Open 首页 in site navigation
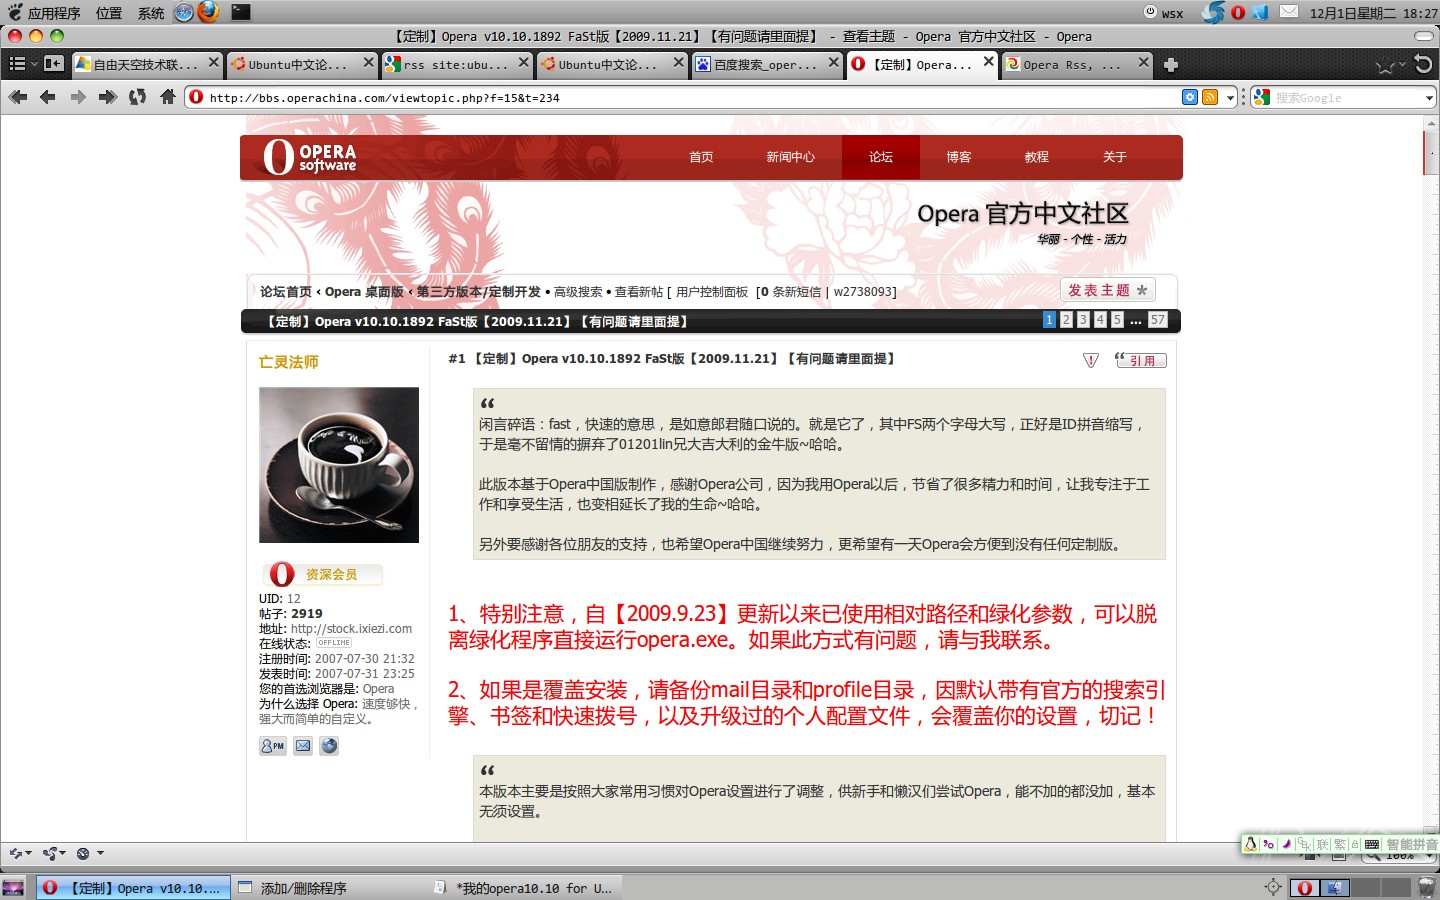 [x=701, y=157]
